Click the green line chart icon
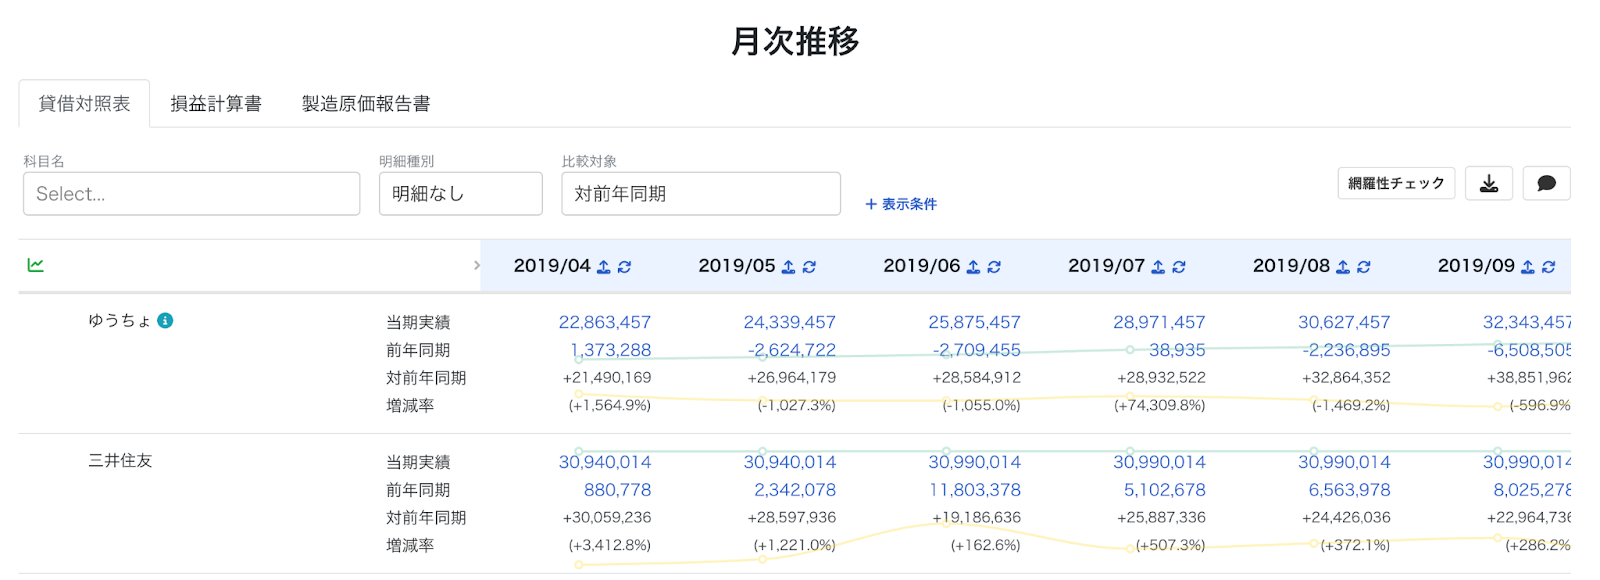Screen dimensions: 1600x580 [36, 265]
